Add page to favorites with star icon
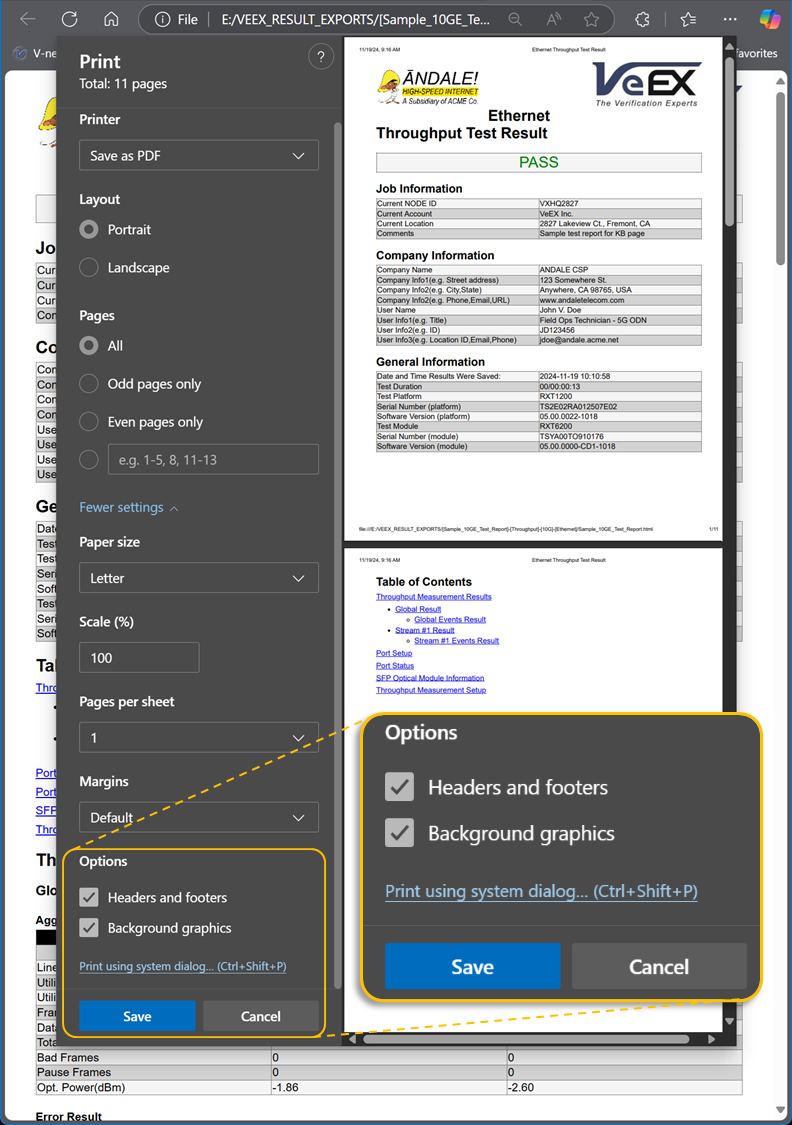This screenshot has width=792, height=1125. pos(591,19)
